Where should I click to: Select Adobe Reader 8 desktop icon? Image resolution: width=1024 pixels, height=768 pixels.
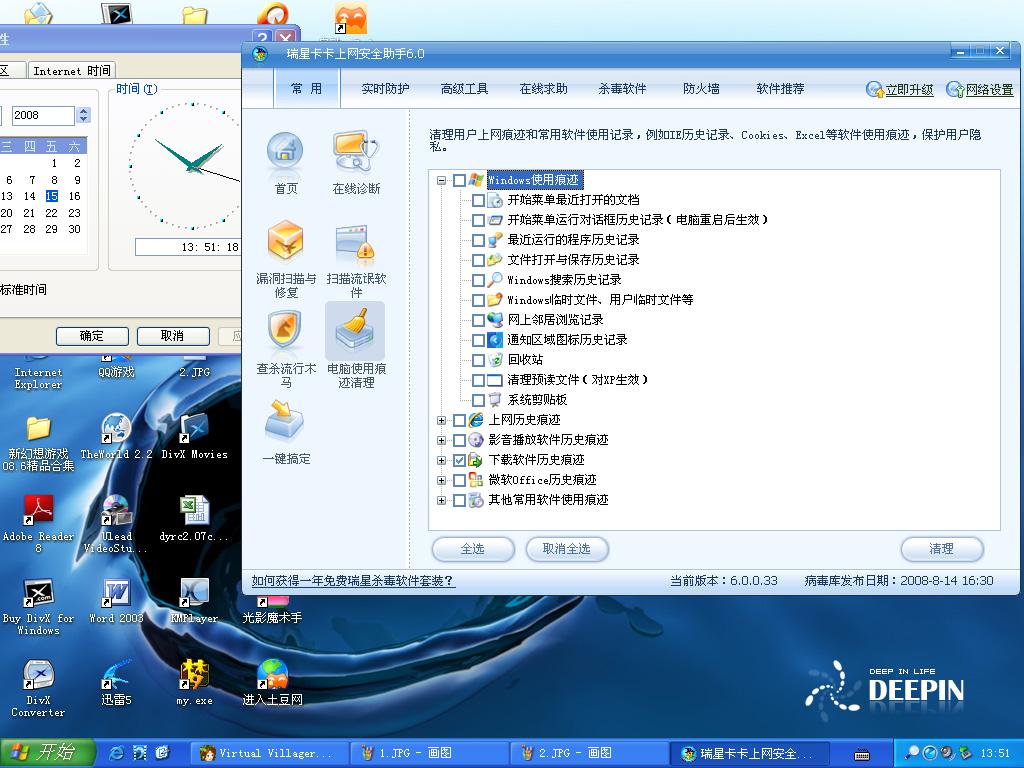click(38, 524)
